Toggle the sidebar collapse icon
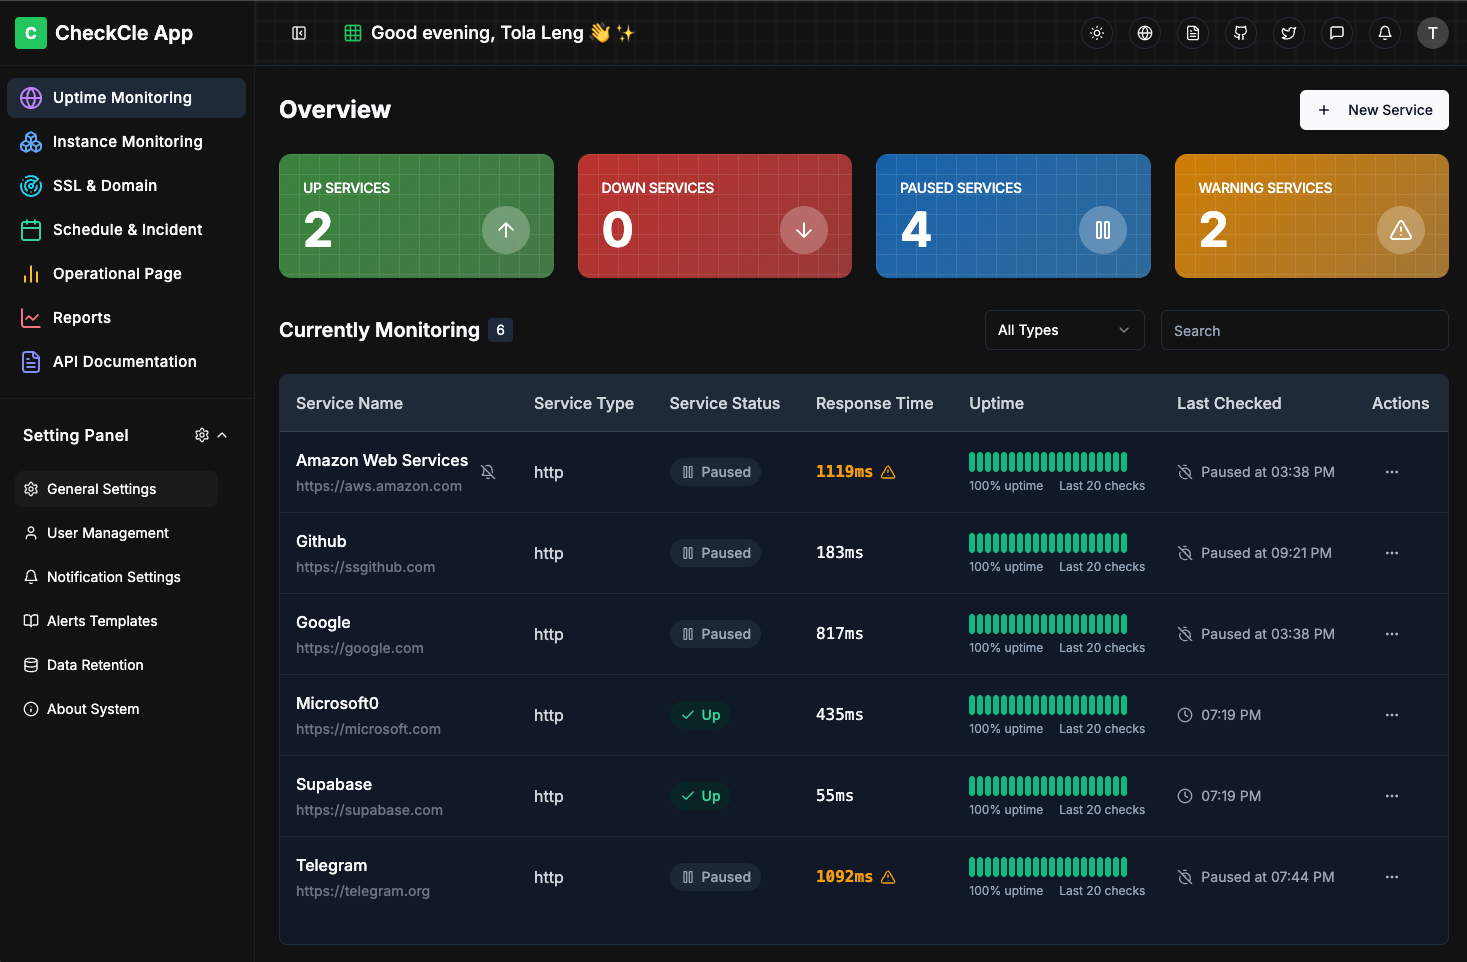This screenshot has width=1467, height=962. click(x=299, y=33)
